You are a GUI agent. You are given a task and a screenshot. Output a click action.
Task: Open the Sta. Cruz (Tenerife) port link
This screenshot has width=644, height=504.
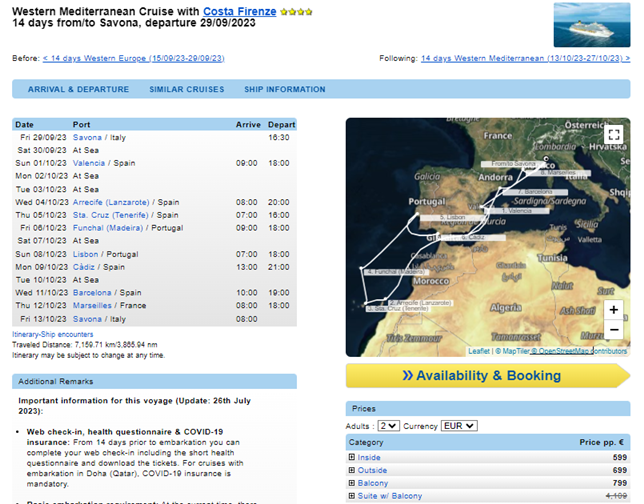tap(110, 215)
